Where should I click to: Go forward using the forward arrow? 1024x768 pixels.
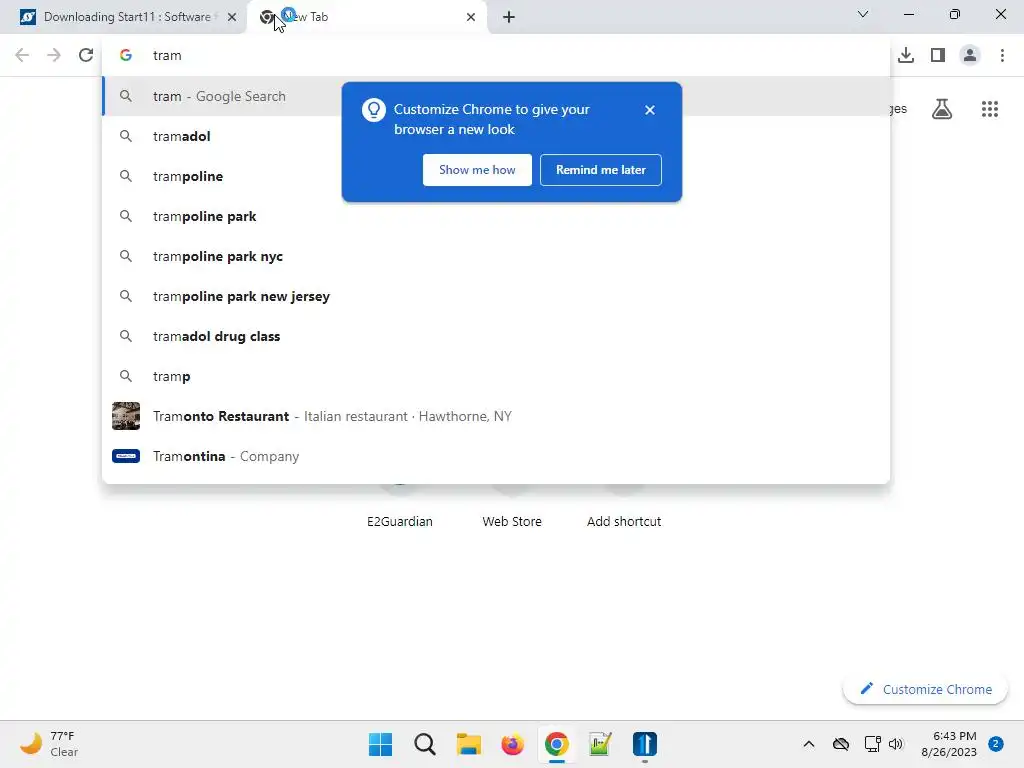(x=54, y=56)
